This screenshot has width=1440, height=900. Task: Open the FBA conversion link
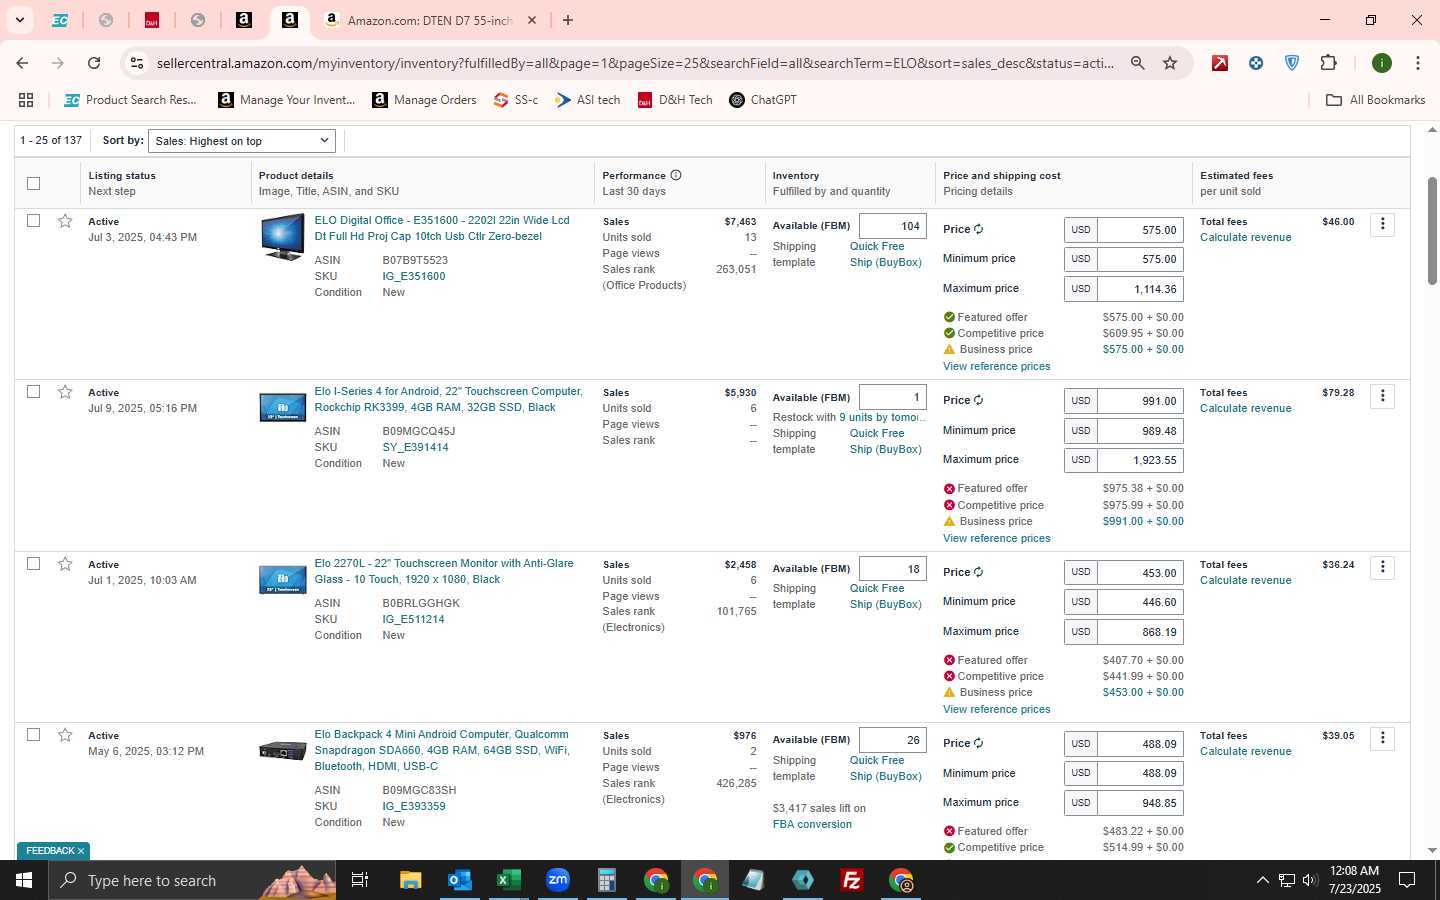pos(812,824)
